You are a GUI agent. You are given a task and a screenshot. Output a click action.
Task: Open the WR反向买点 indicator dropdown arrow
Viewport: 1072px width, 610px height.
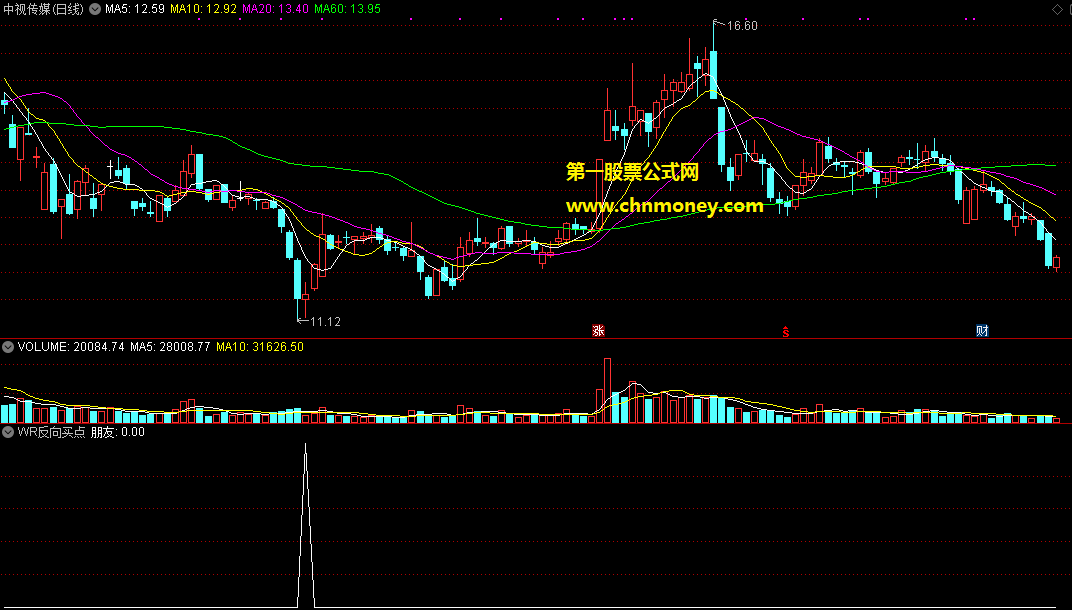tap(8, 432)
